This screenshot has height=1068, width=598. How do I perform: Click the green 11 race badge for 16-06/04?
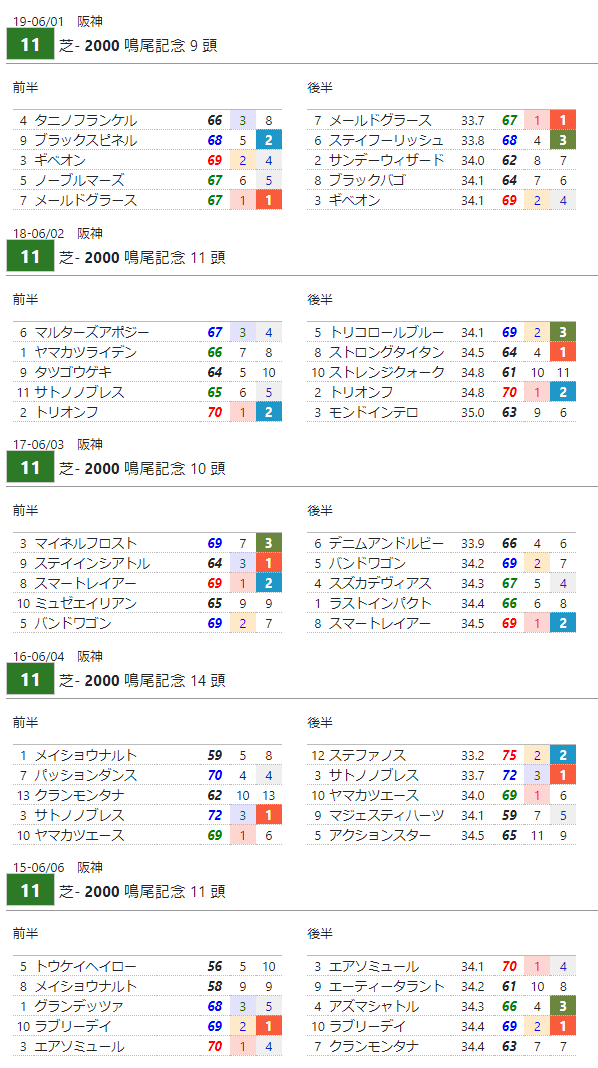30,680
